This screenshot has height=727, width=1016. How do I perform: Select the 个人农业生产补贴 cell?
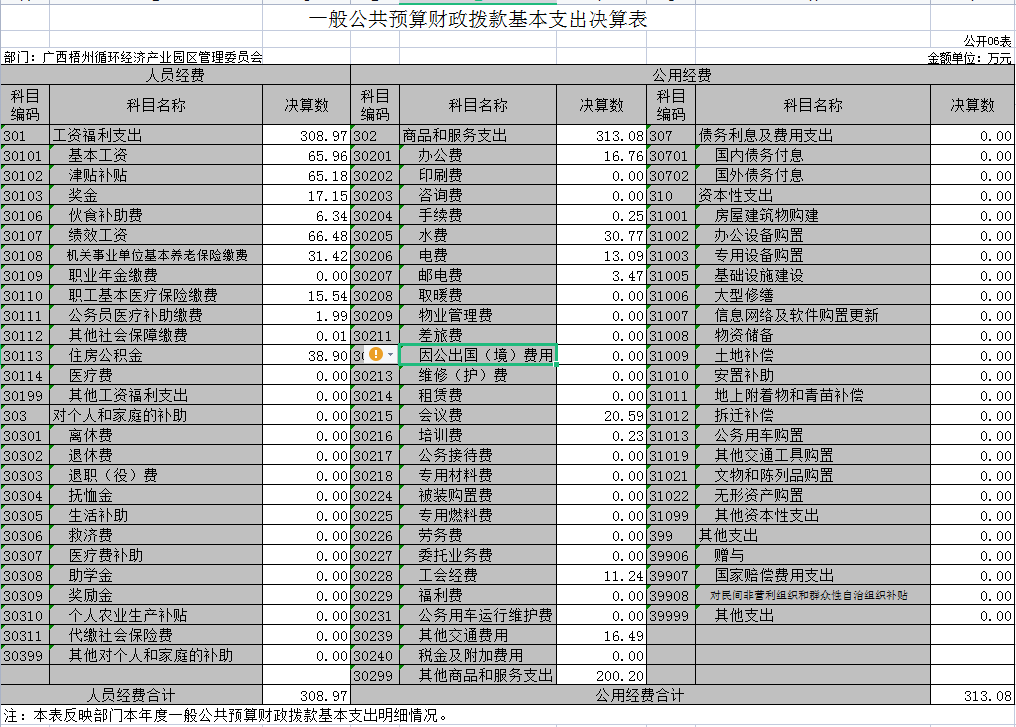(x=156, y=616)
